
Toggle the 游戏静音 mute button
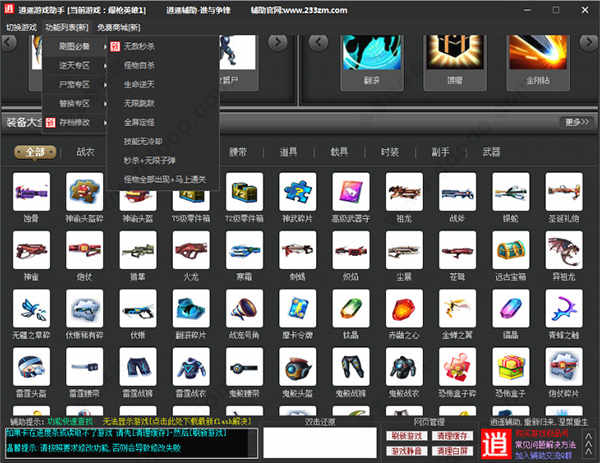tap(406, 451)
